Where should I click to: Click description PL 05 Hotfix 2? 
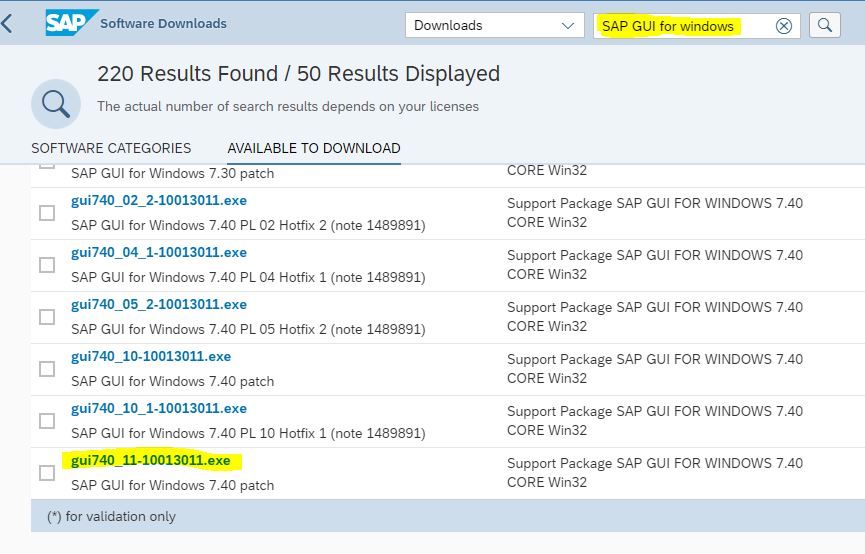coord(248,329)
